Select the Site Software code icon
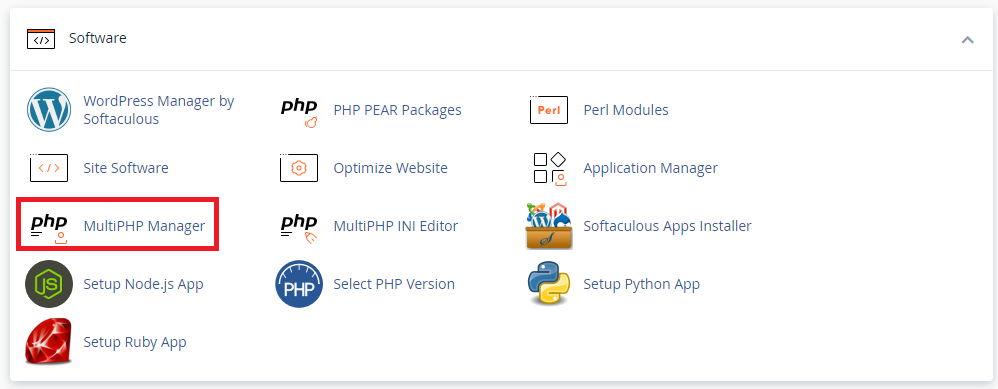The image size is (998, 389). pyautogui.click(x=48, y=167)
